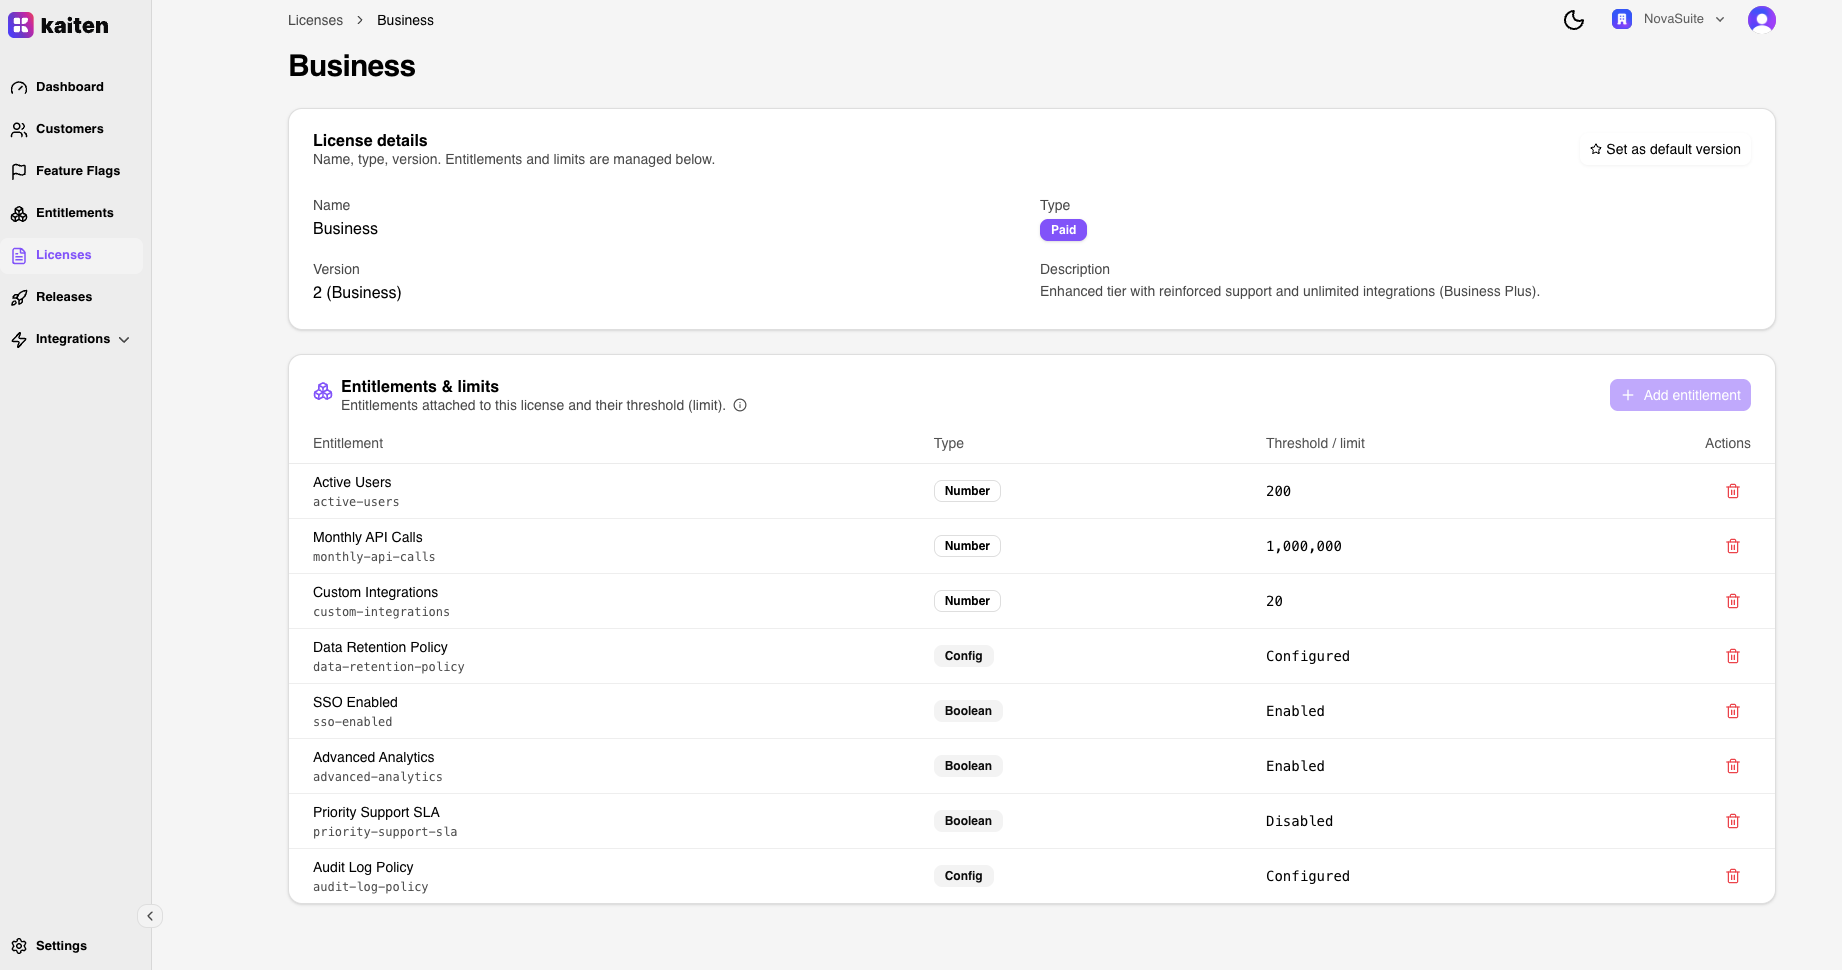Set as default version

pos(1664,150)
